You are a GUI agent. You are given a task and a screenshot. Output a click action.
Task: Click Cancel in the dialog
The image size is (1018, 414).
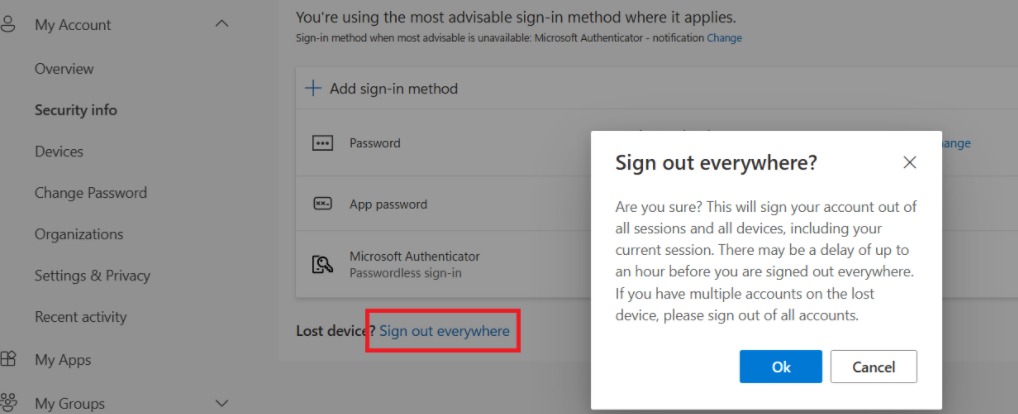click(x=874, y=367)
